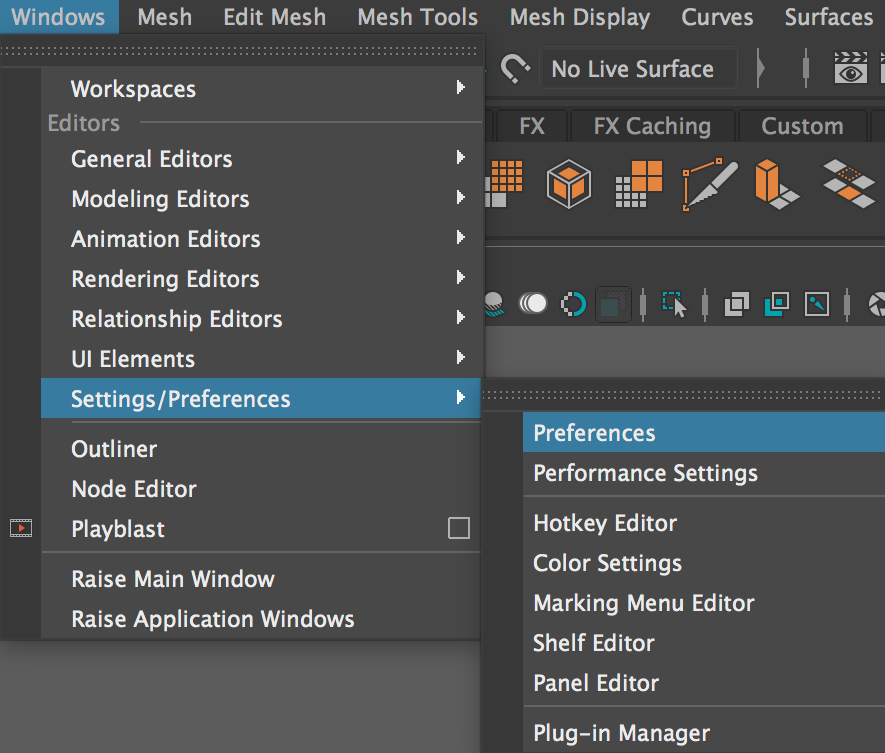Open the Animation Editors submenu
The height and width of the screenshot is (753, 885).
tap(165, 239)
